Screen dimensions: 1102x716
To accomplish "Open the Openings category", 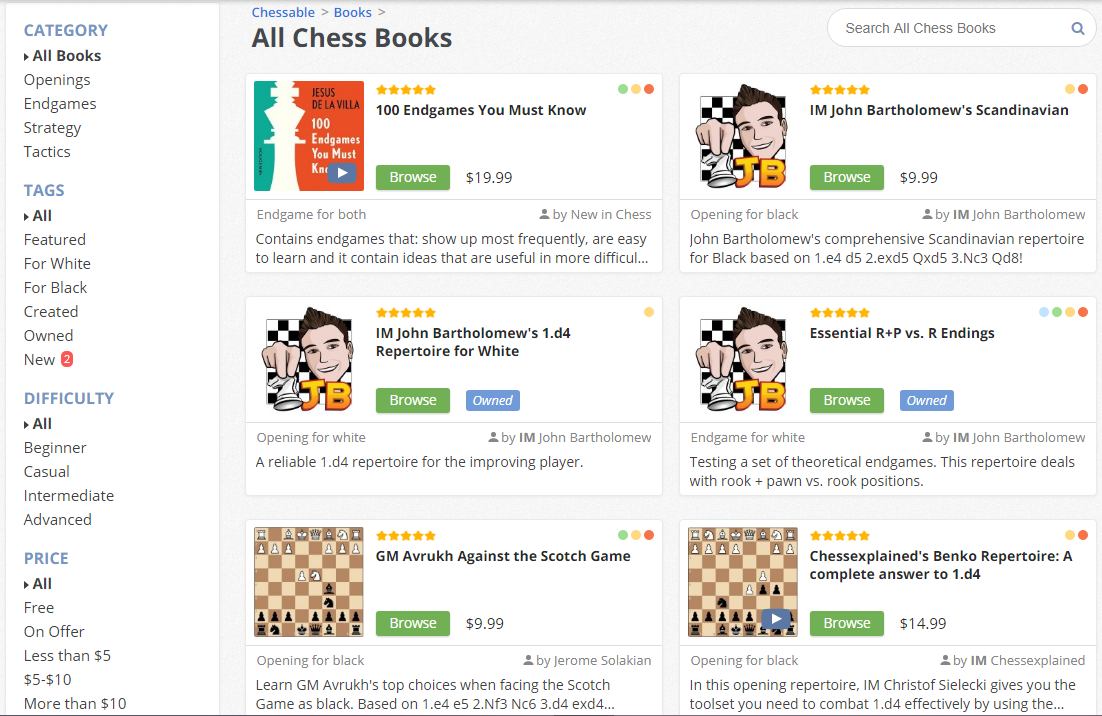I will [56, 79].
